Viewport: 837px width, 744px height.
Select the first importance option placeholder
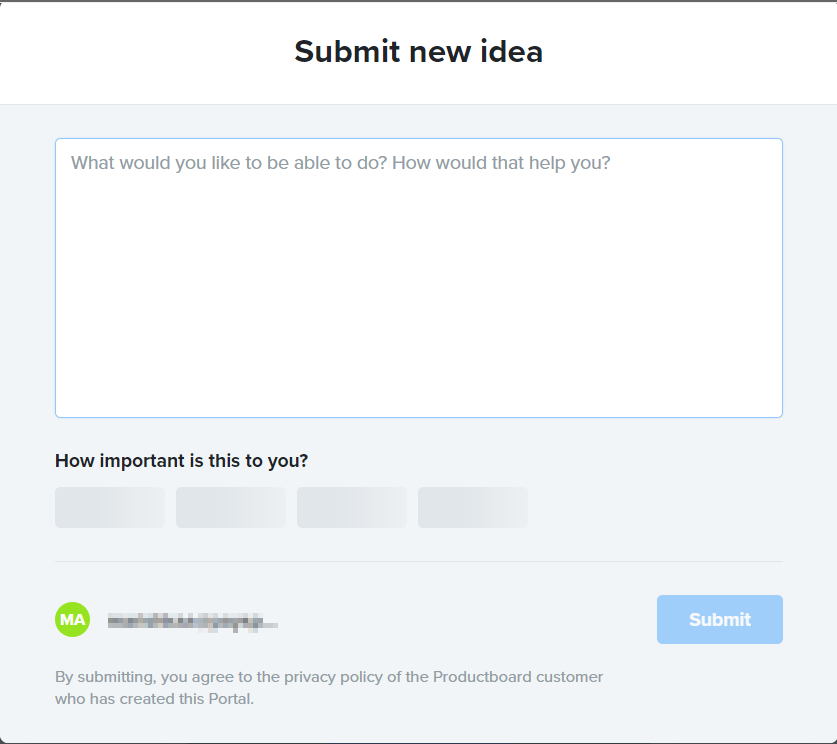[x=110, y=507]
